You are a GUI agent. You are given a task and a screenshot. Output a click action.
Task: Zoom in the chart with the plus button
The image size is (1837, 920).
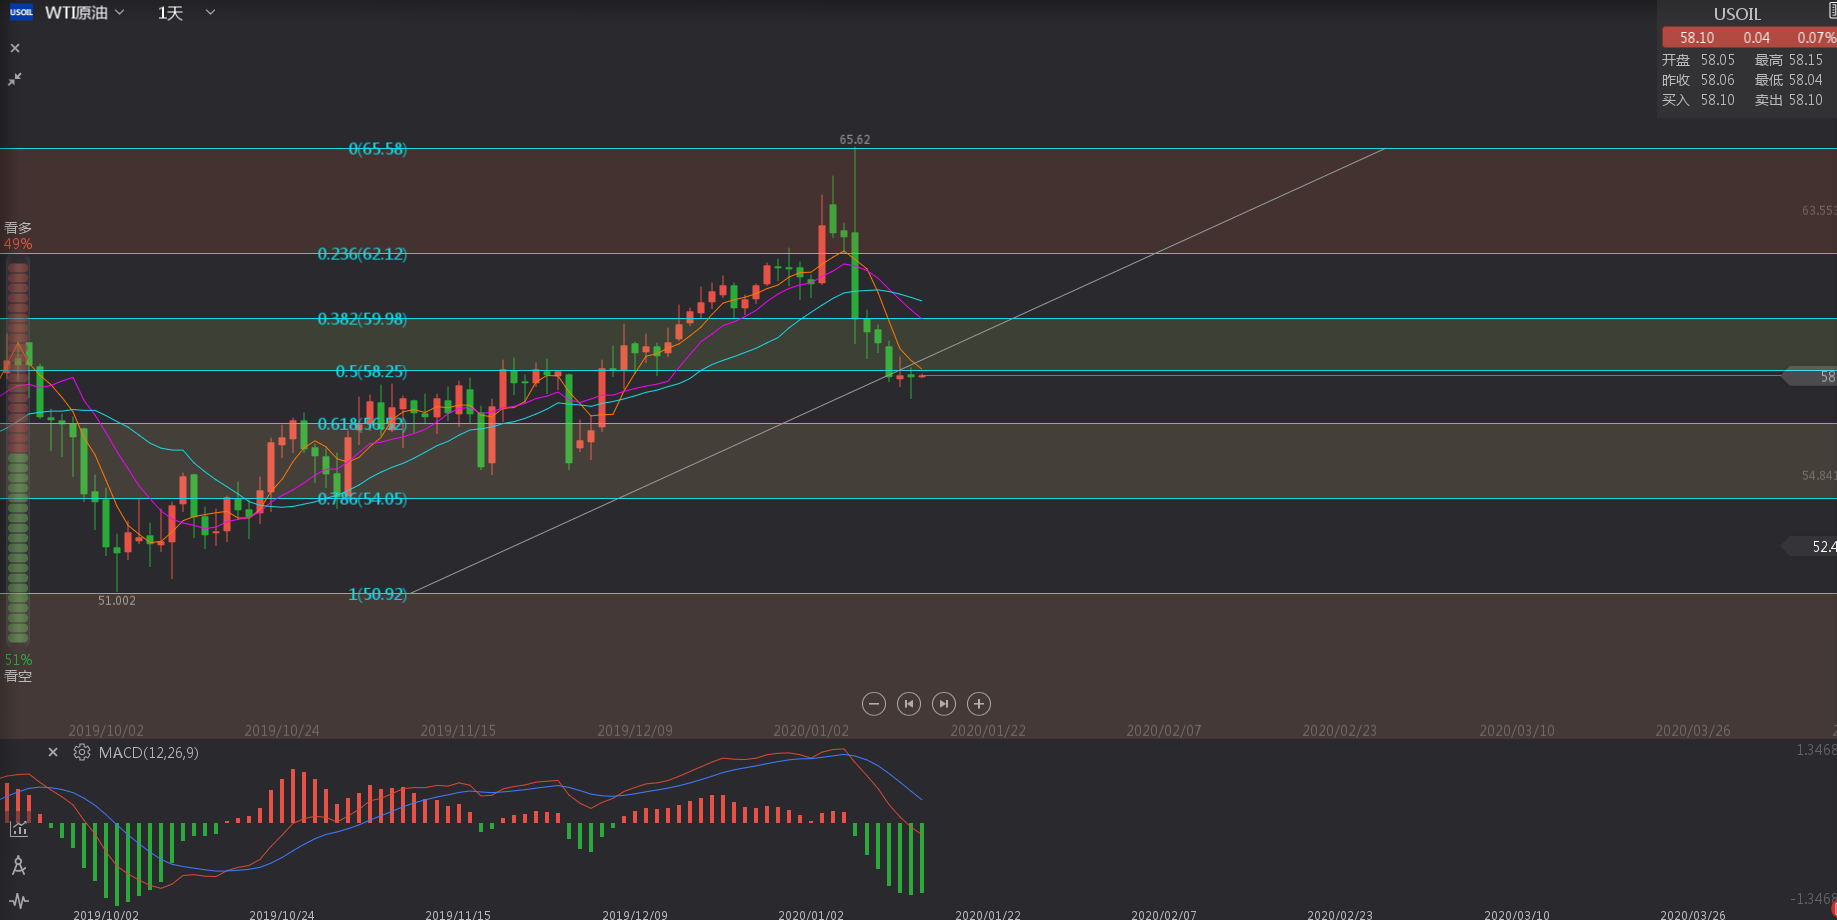click(979, 704)
